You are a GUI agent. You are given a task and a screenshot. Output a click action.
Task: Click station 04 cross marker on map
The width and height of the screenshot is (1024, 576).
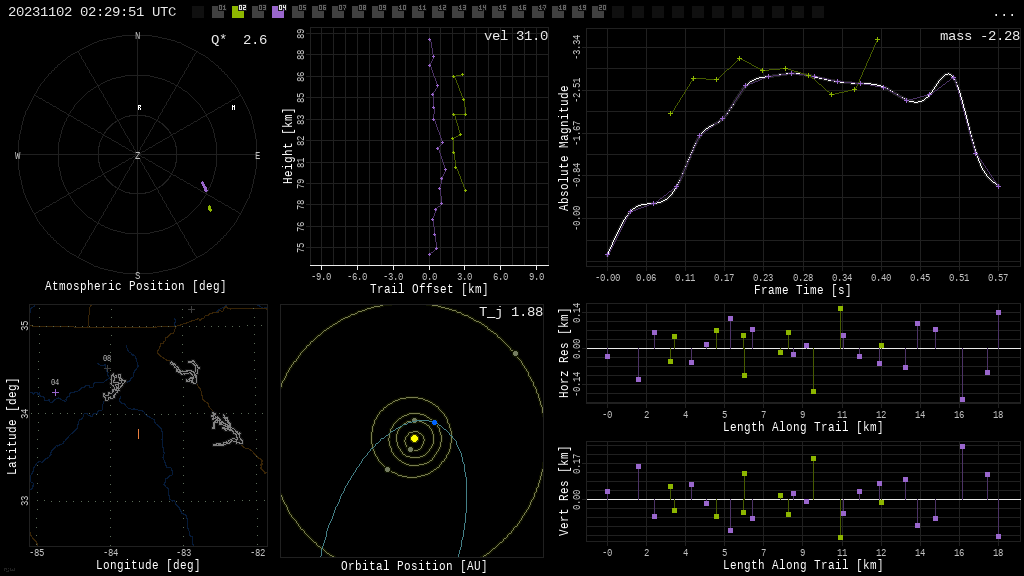[56, 392]
